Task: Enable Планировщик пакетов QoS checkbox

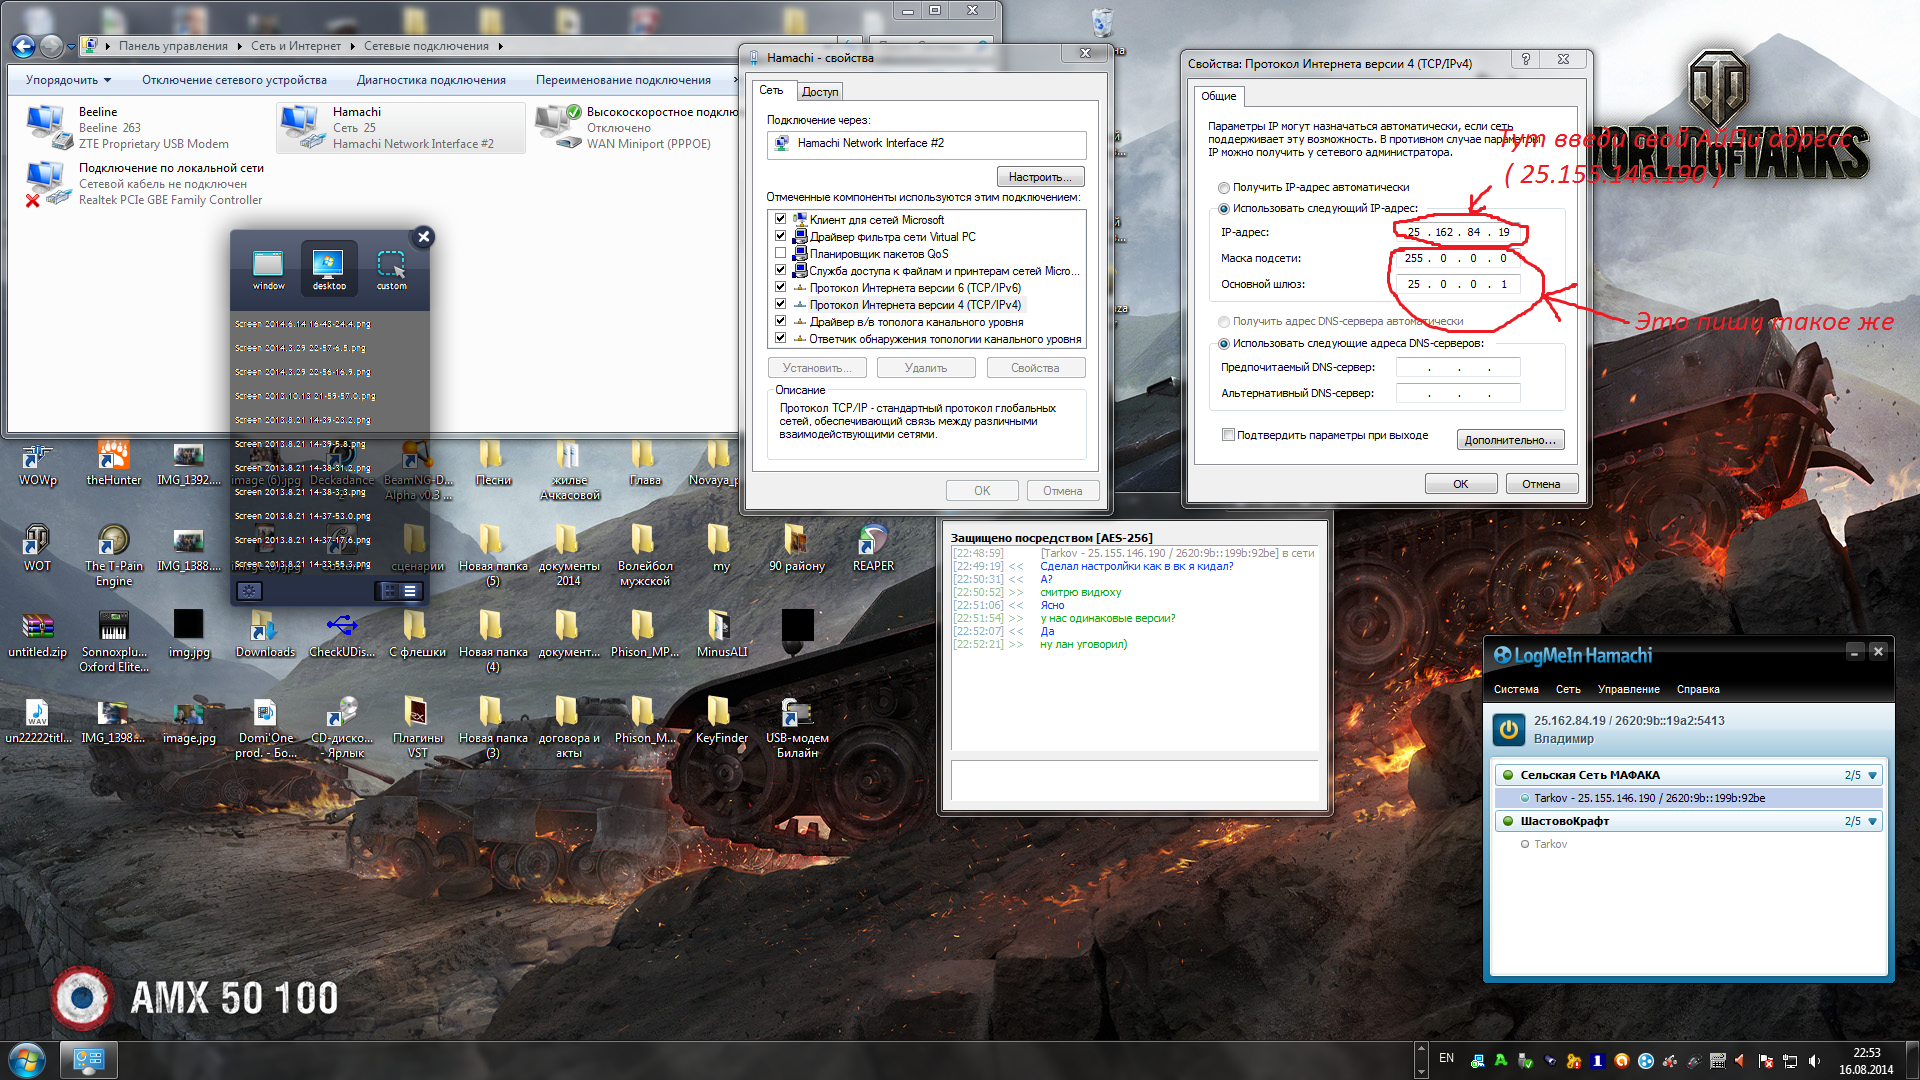Action: [x=780, y=253]
